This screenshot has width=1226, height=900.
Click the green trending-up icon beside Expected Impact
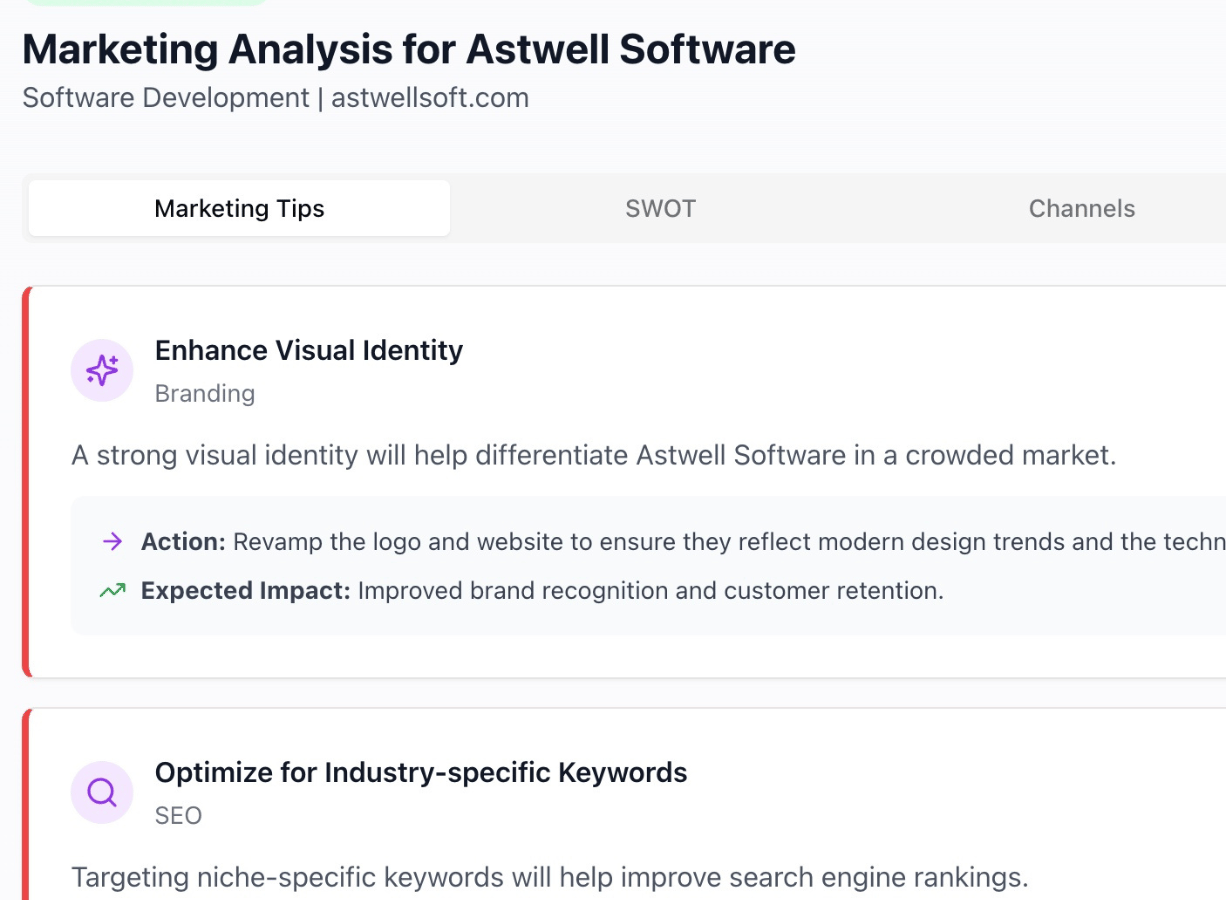[x=113, y=591]
